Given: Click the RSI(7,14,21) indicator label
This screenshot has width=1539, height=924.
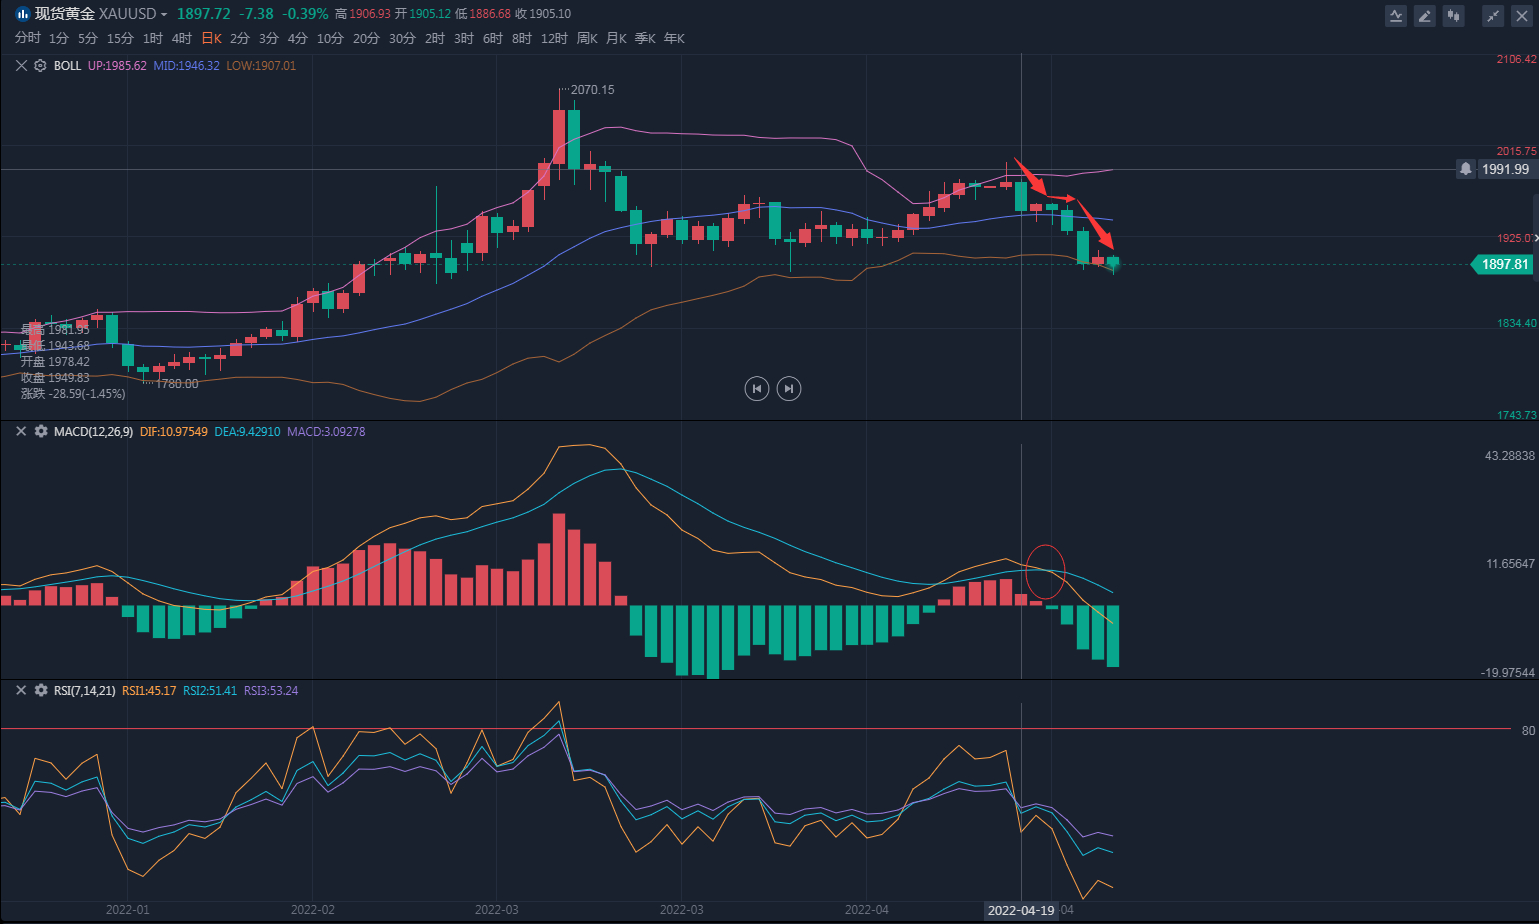Looking at the screenshot, I should pyautogui.click(x=84, y=690).
